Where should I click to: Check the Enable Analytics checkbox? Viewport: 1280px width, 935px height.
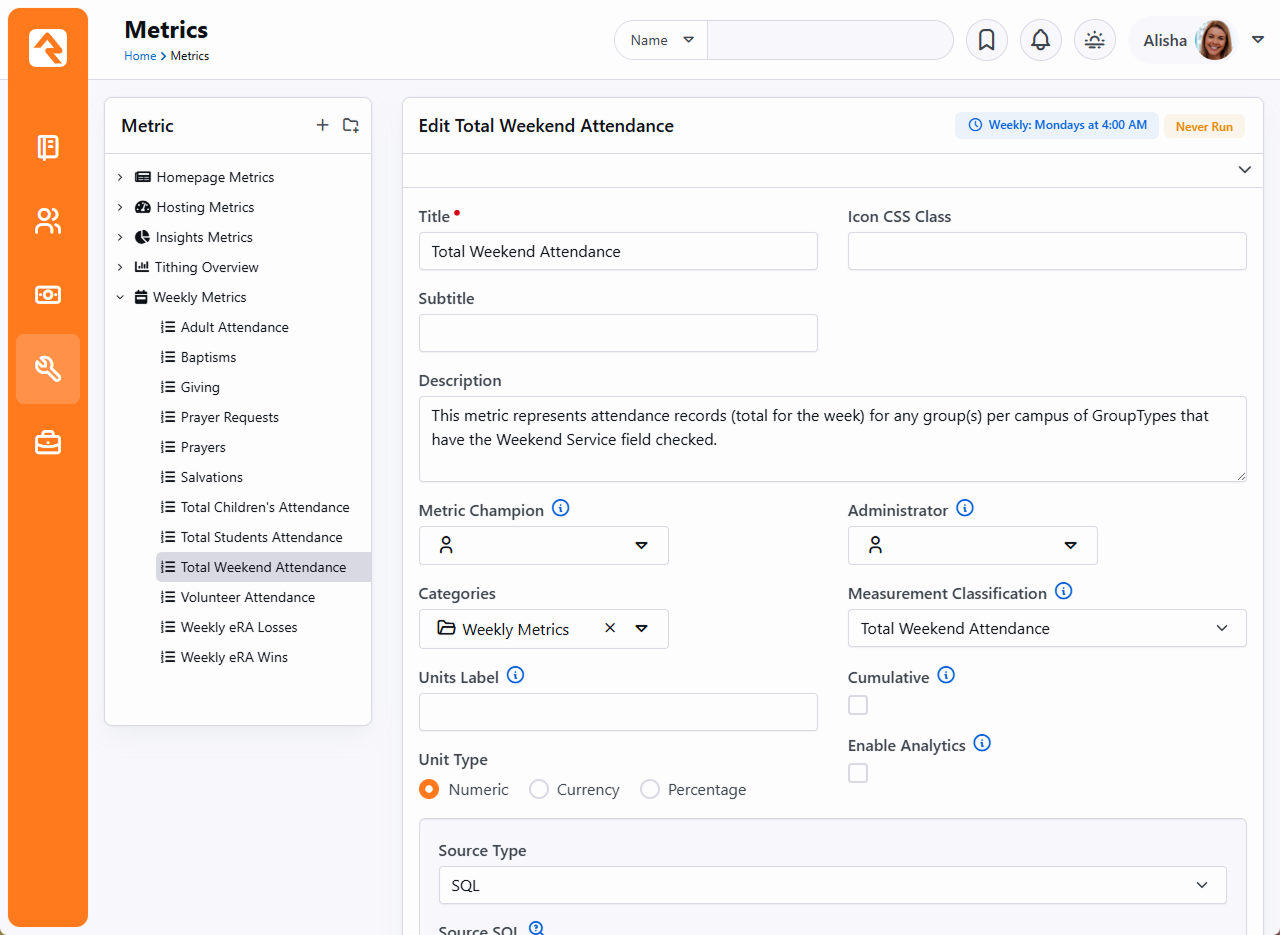(x=858, y=773)
